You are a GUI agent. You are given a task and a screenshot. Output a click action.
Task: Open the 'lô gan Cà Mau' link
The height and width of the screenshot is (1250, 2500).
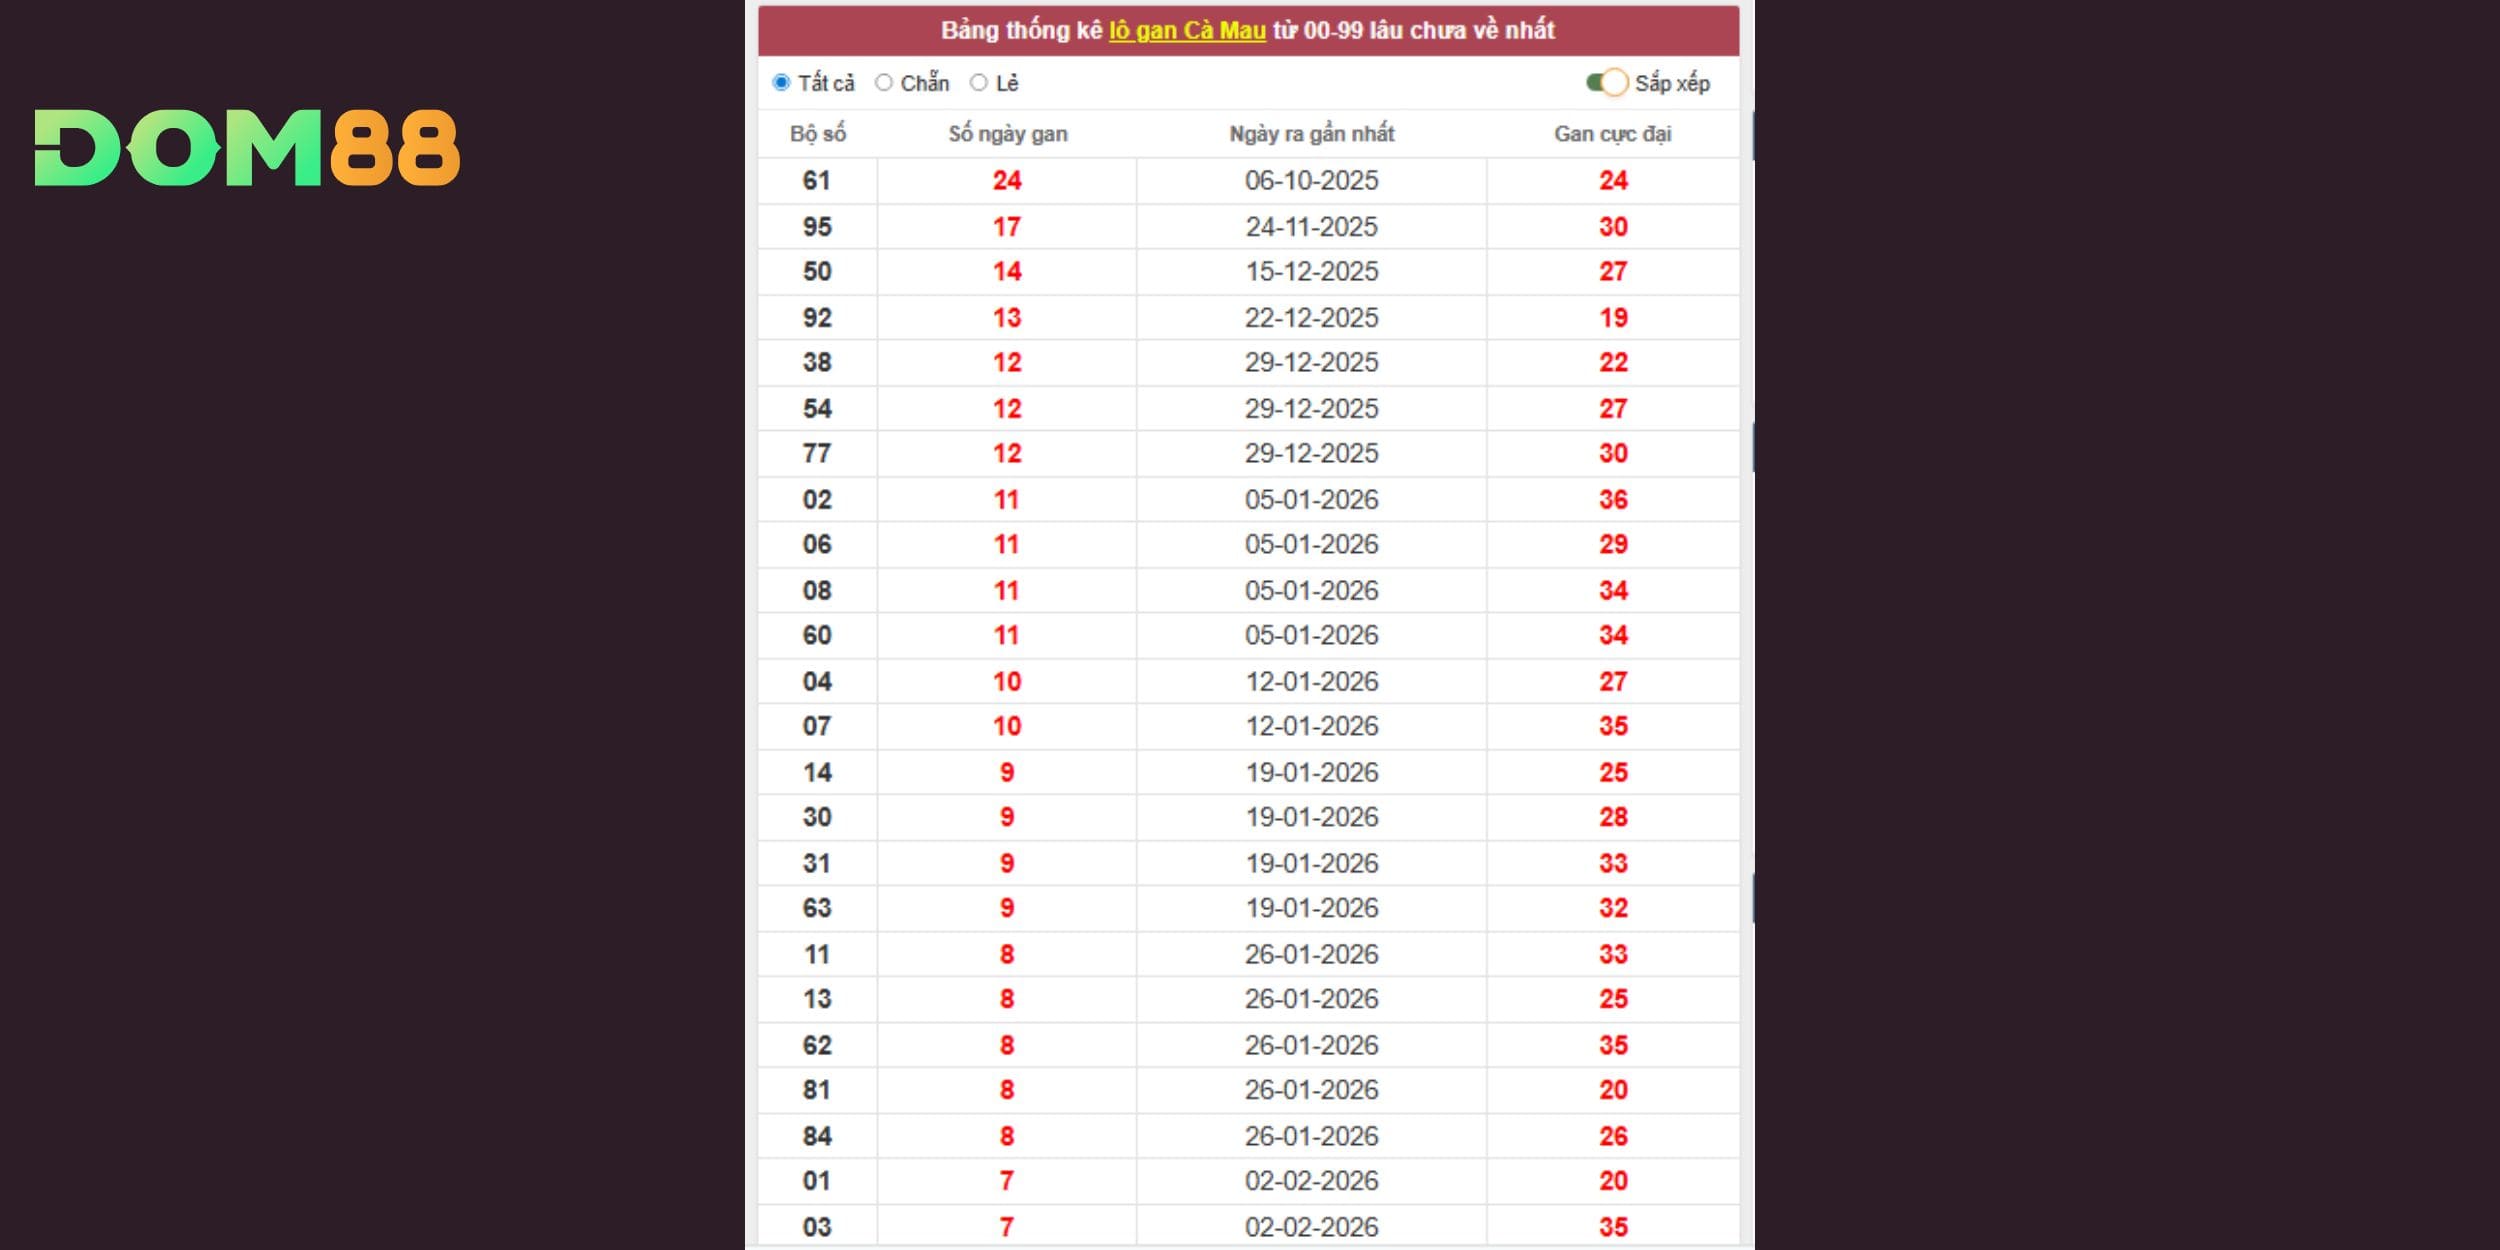tap(1187, 31)
